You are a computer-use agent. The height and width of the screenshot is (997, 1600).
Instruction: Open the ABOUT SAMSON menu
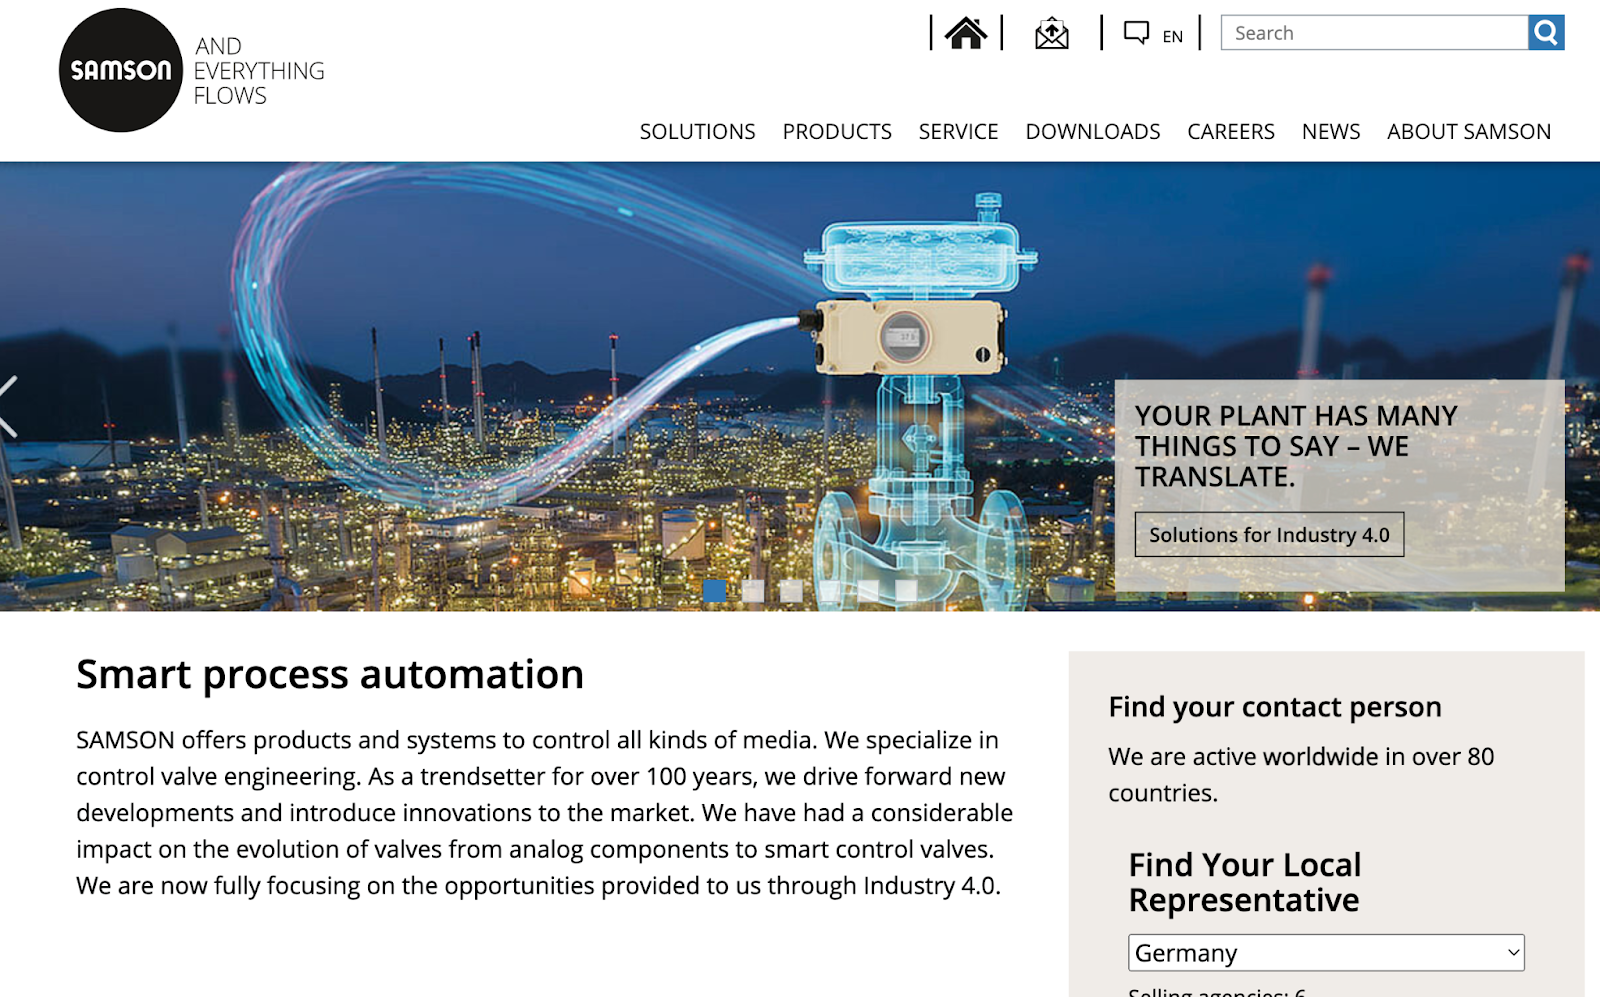pos(1469,132)
